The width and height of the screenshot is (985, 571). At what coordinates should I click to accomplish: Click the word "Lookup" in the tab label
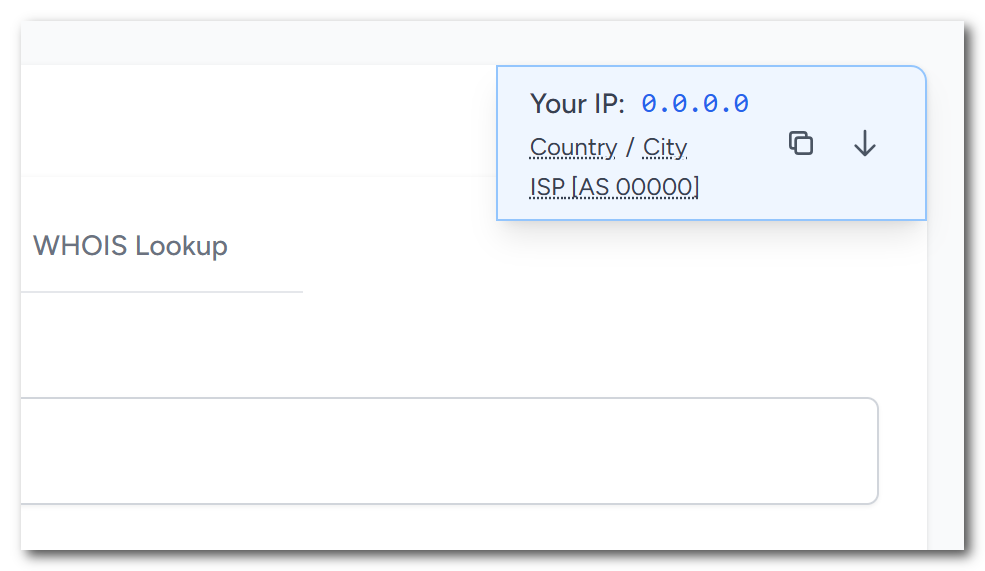pos(181,246)
